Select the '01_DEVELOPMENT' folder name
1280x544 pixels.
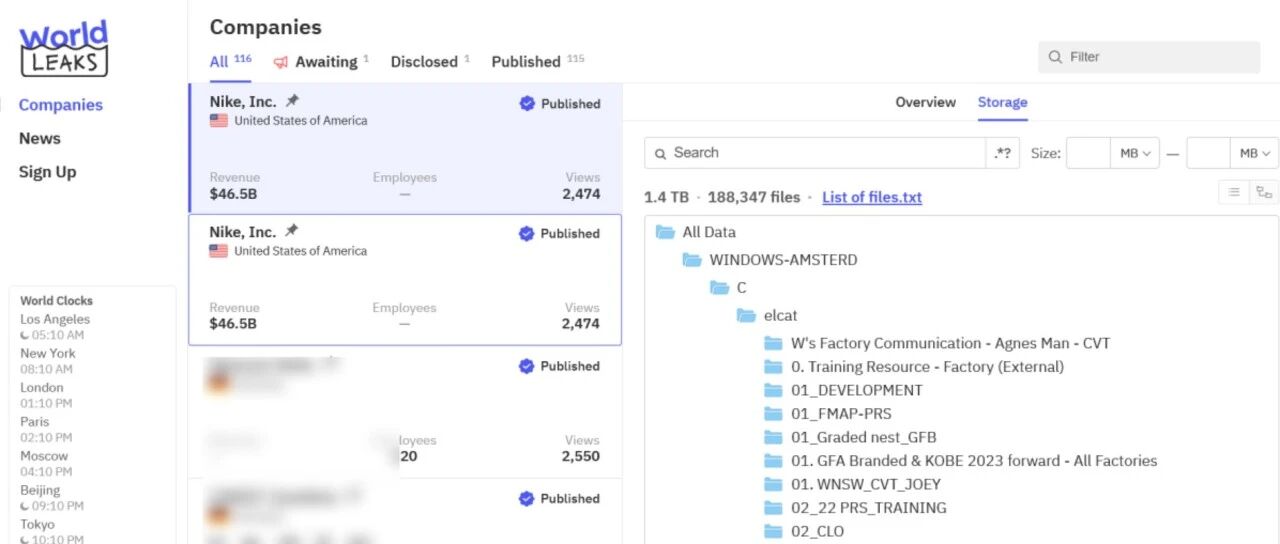click(856, 390)
